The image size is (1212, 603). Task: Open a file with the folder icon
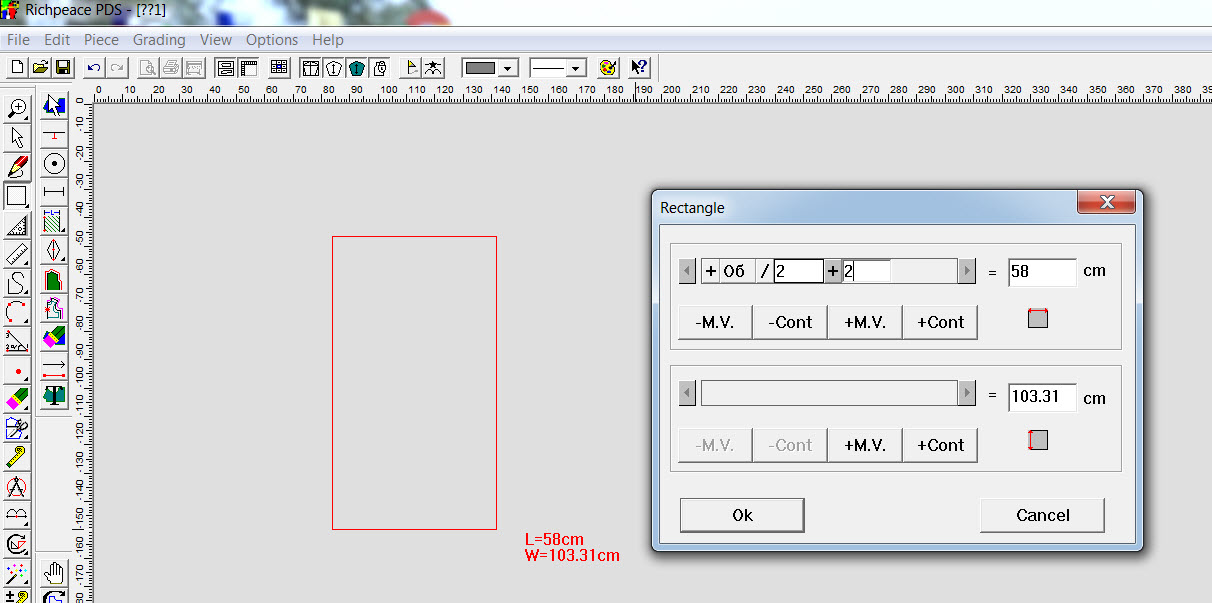pyautogui.click(x=40, y=68)
